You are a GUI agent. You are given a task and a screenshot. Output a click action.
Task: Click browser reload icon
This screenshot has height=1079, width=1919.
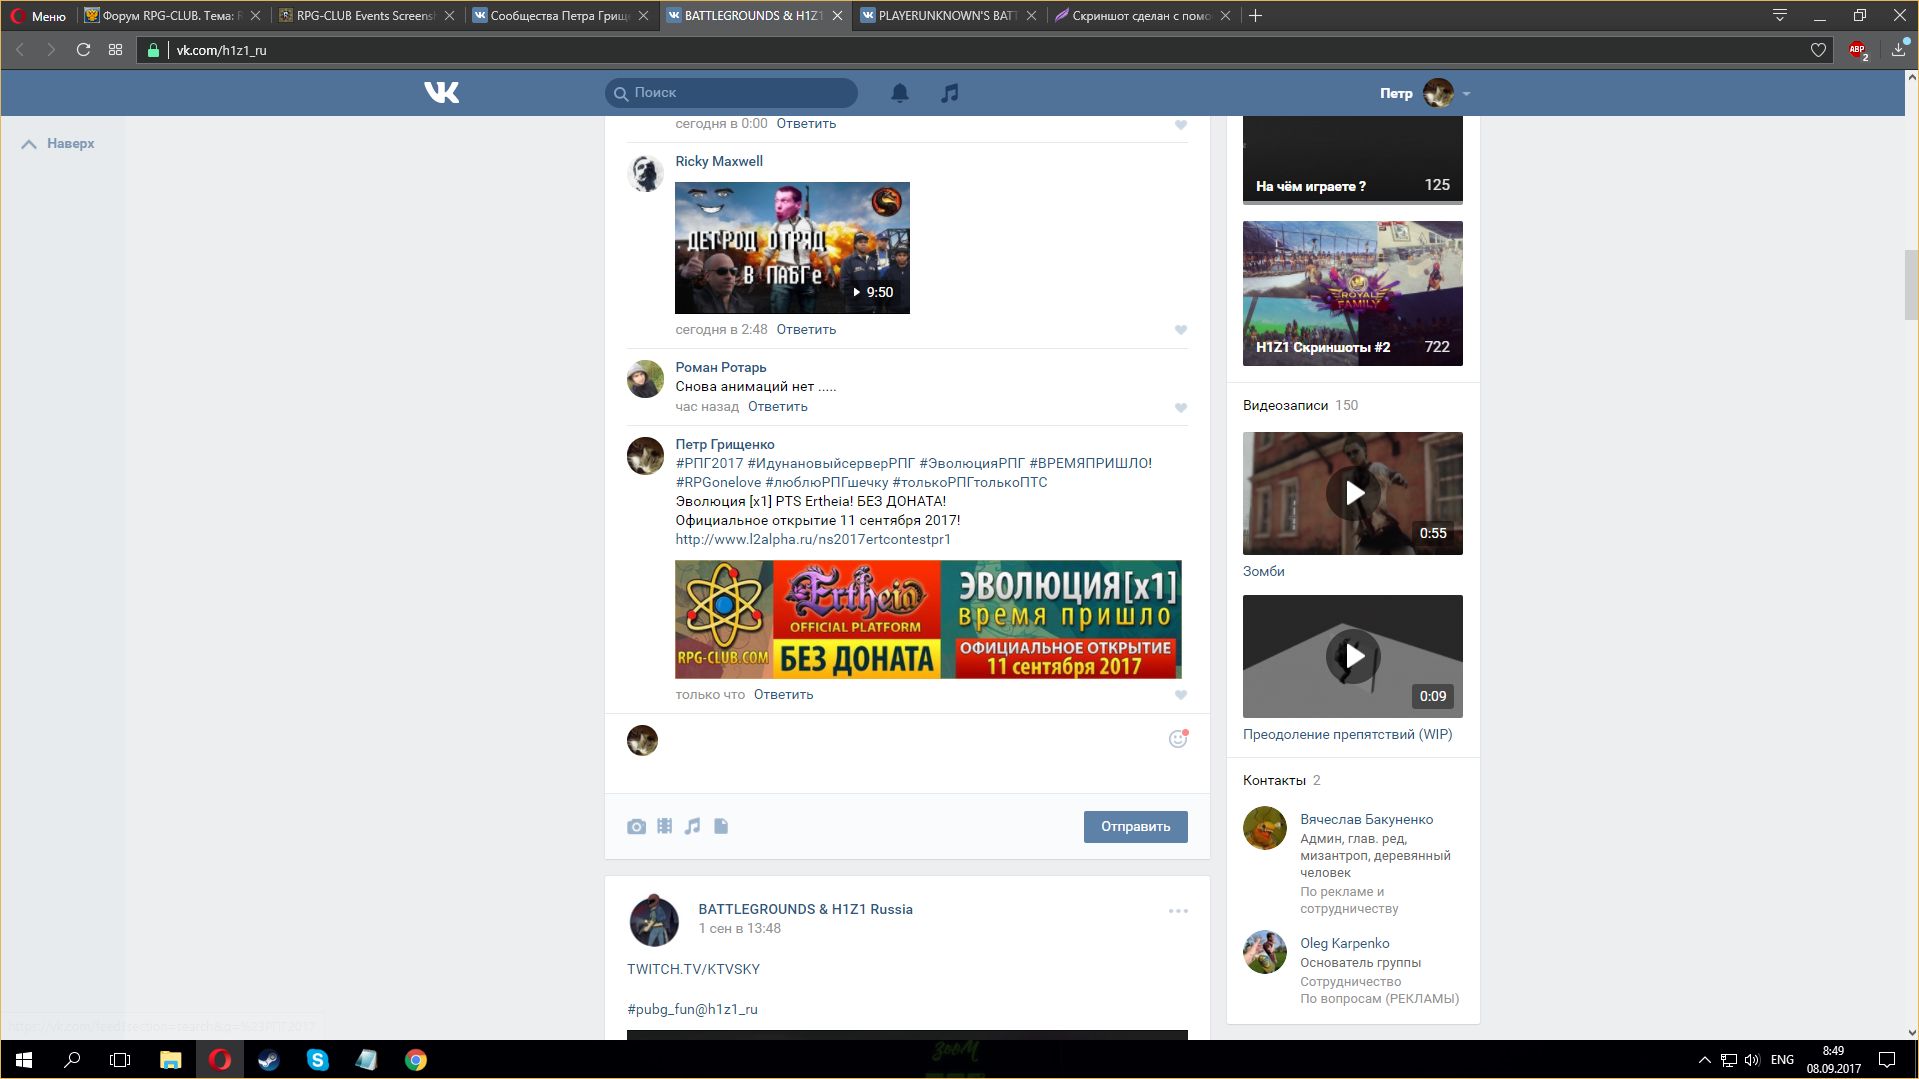tap(84, 50)
